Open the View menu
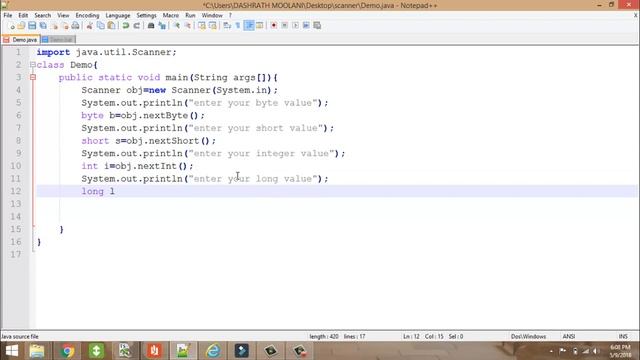This screenshot has height=360, width=640. [x=63, y=15]
